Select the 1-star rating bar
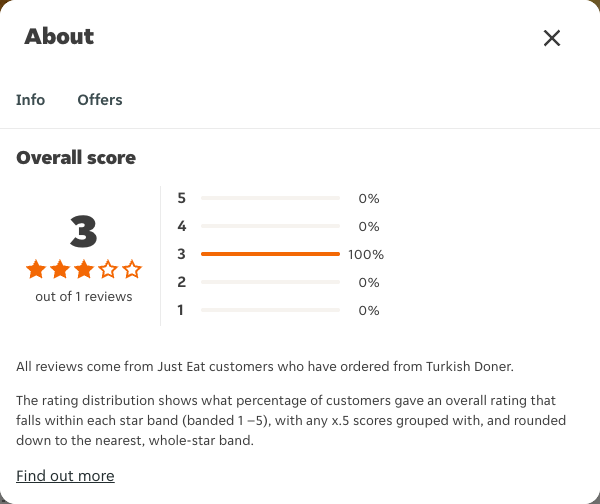600x504 pixels. (x=270, y=310)
